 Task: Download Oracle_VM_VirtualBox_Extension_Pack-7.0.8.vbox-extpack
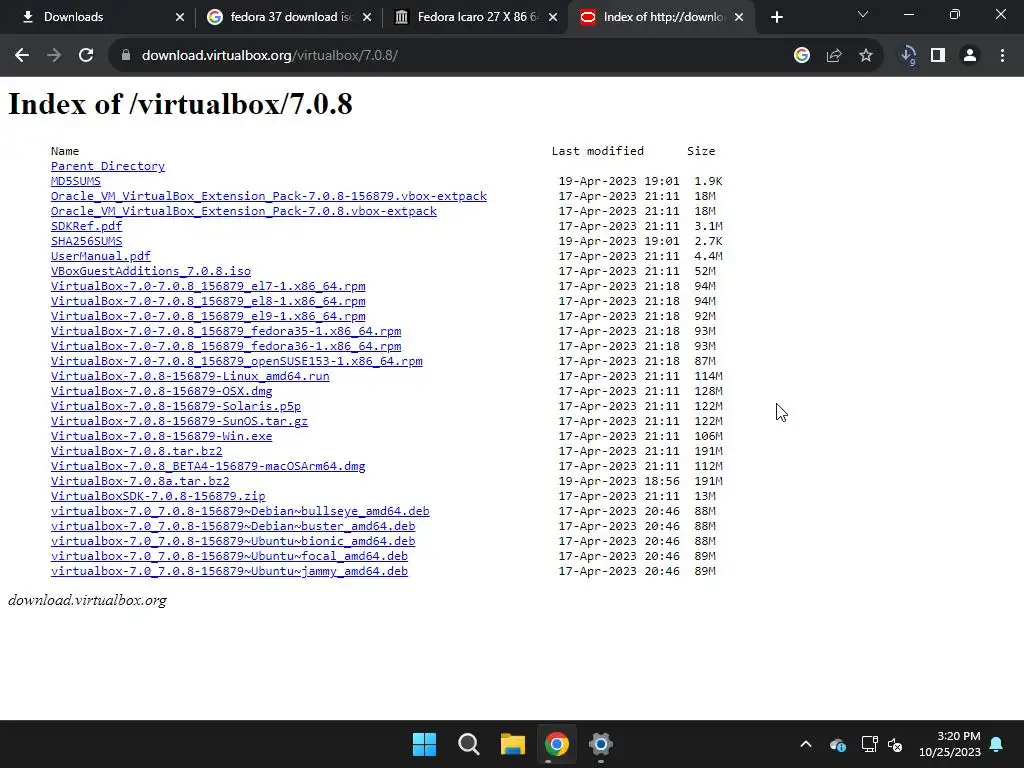tap(244, 211)
